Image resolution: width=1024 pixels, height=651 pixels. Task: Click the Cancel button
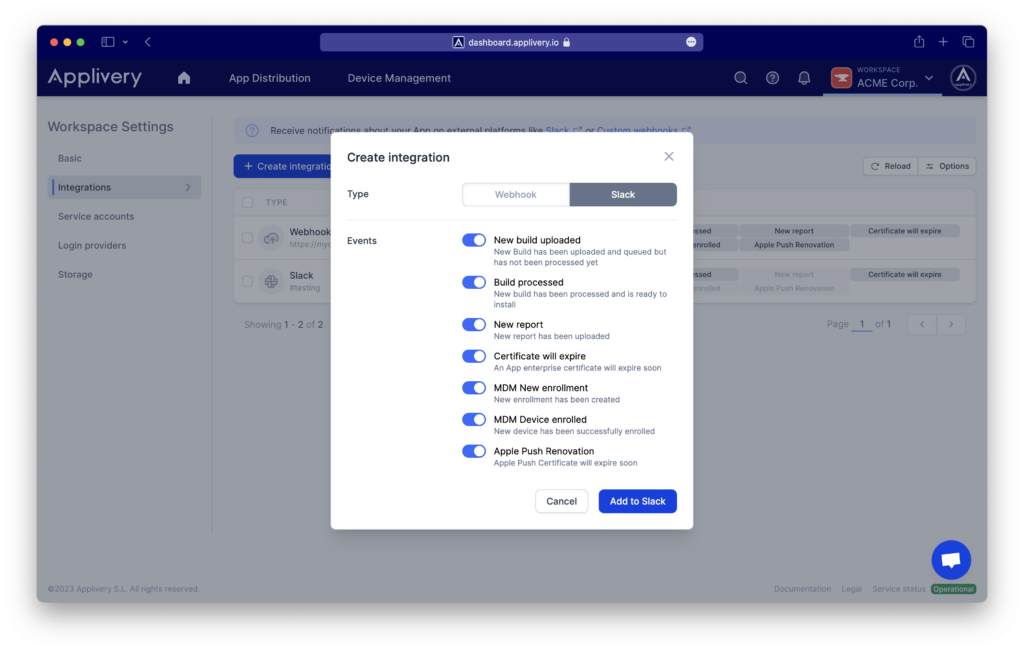tap(562, 501)
